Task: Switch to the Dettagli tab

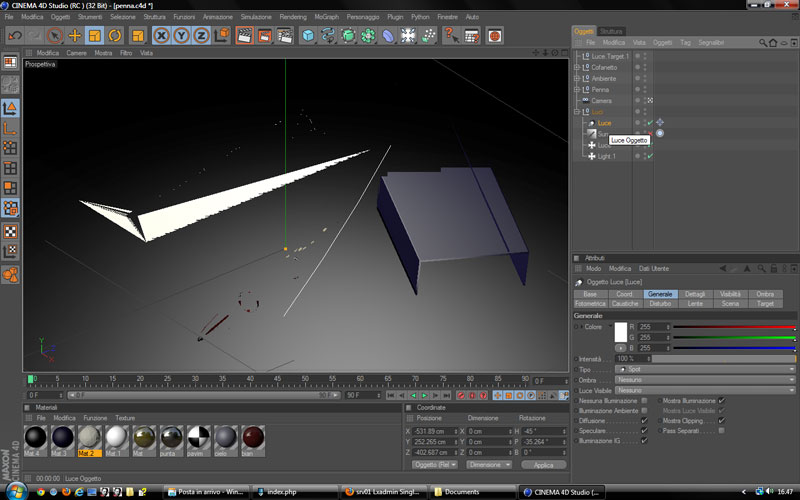Action: pos(695,294)
